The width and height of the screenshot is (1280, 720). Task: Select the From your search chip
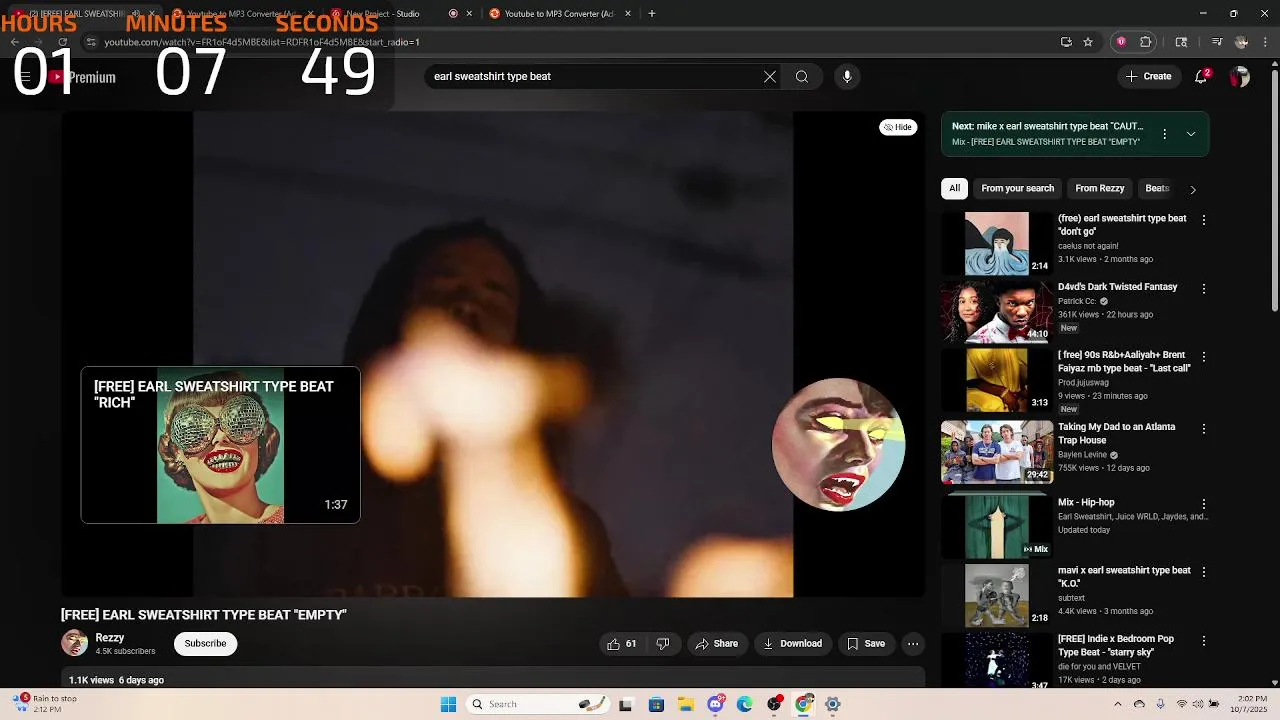tap(1017, 188)
